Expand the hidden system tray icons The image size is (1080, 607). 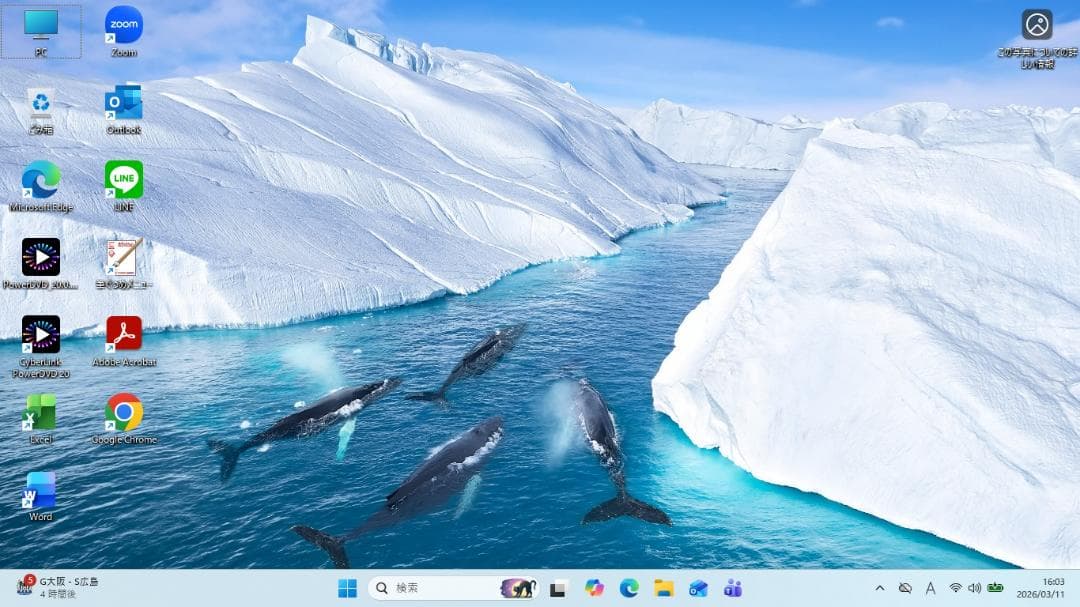click(x=880, y=588)
